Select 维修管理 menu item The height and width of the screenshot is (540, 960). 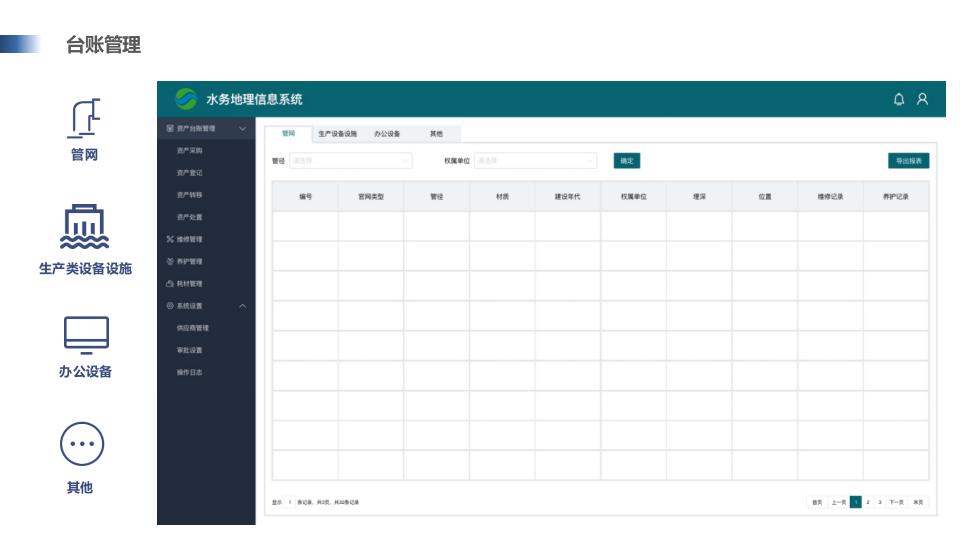coord(189,239)
